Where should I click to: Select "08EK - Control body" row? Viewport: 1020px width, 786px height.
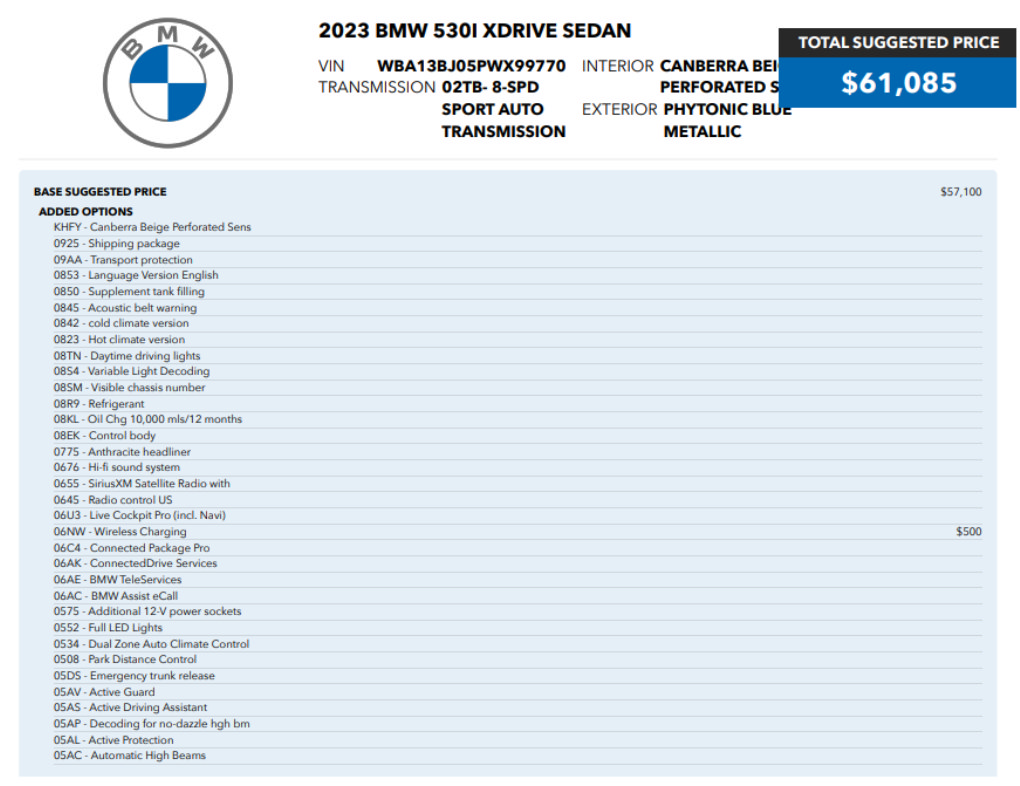[518, 436]
